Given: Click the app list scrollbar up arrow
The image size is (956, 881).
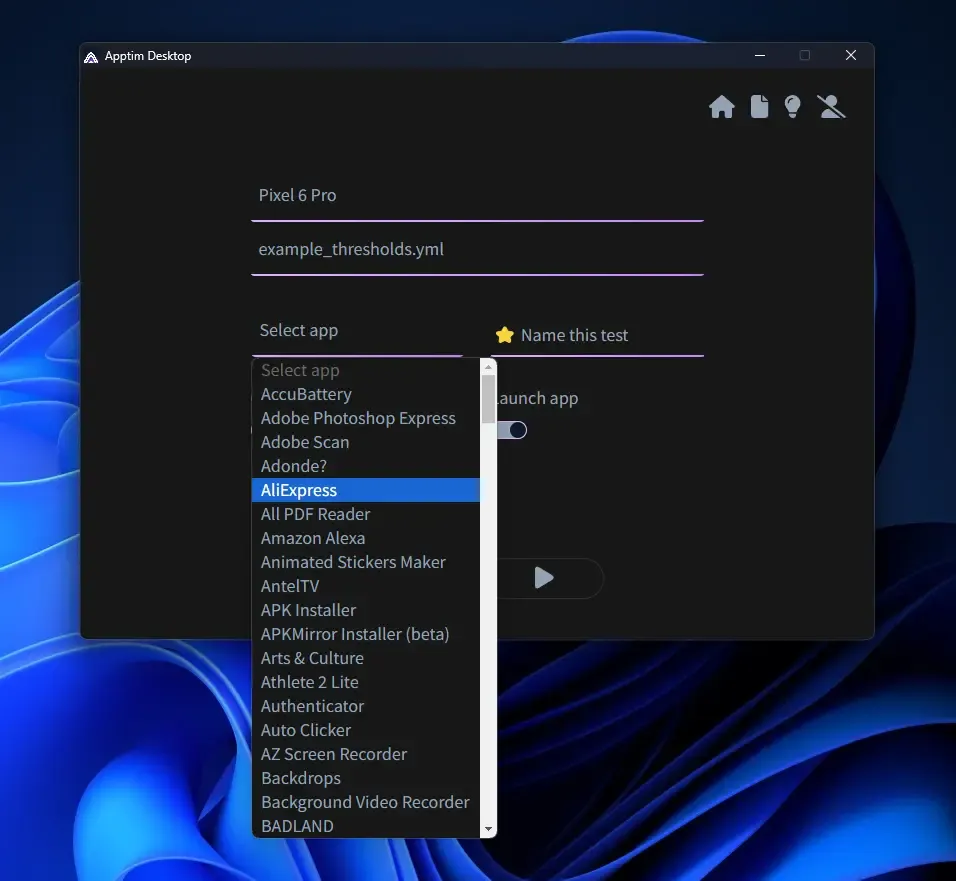Looking at the screenshot, I should coord(488,366).
